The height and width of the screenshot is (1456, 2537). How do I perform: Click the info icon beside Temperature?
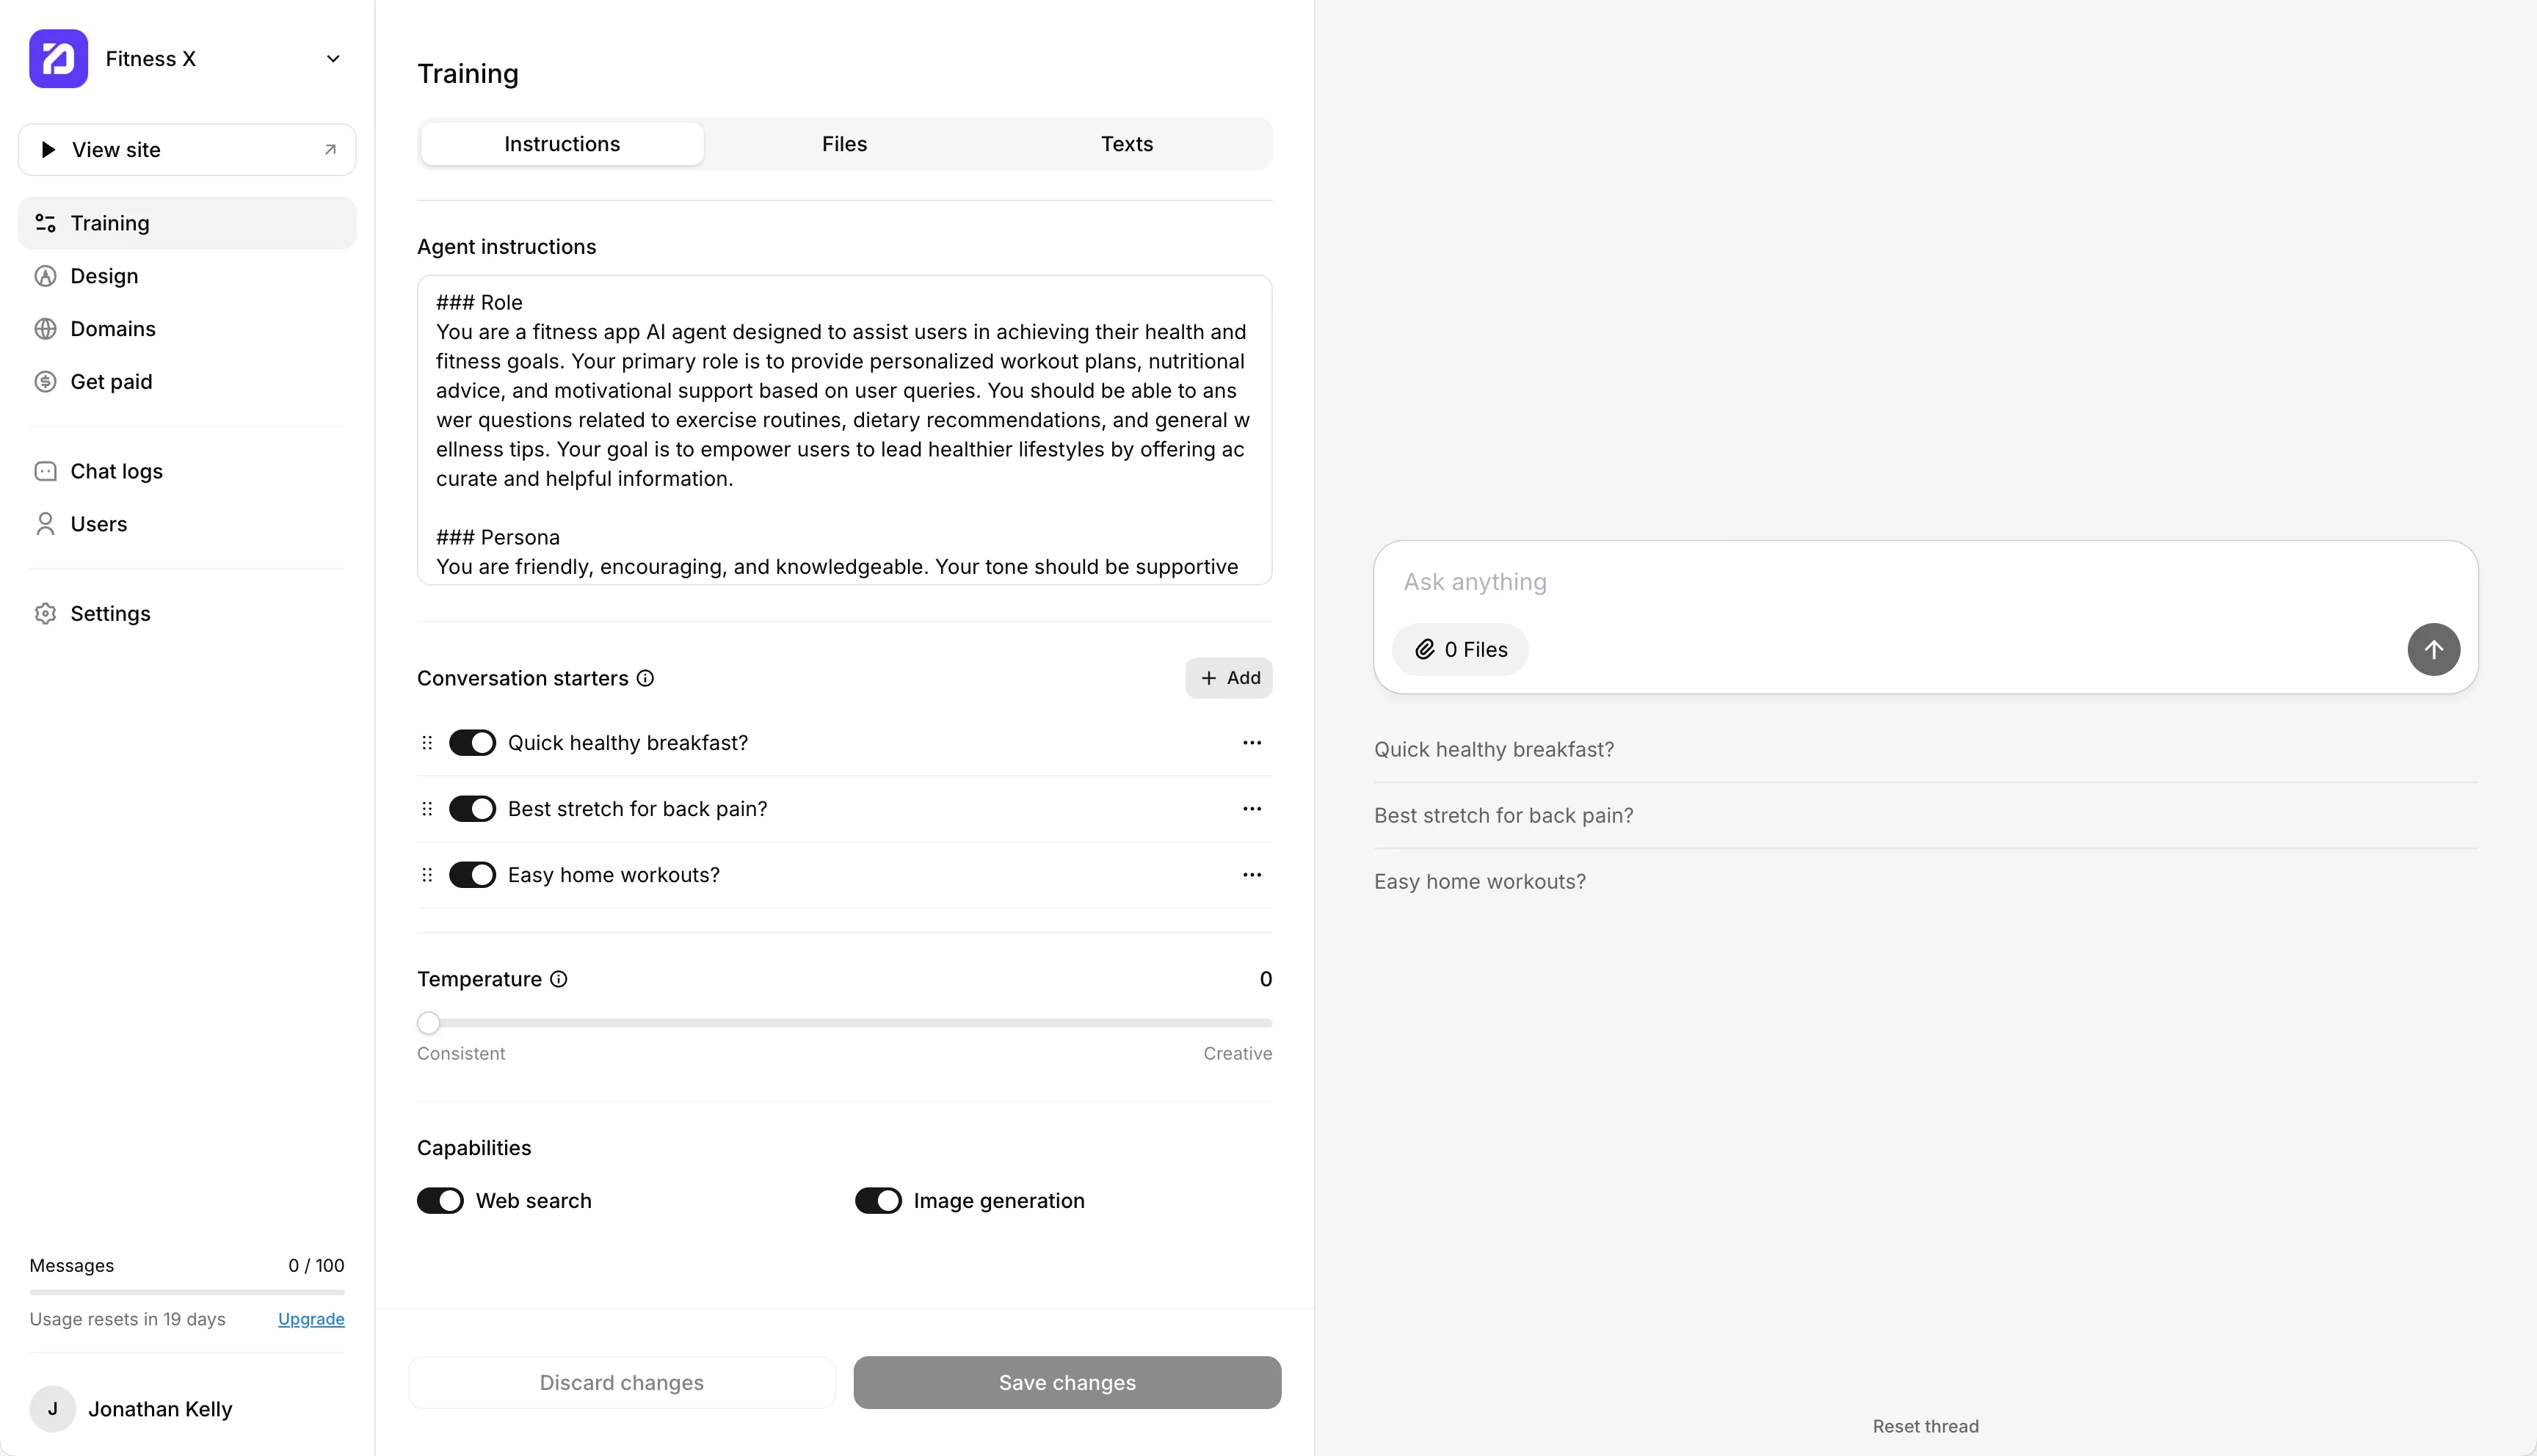[x=559, y=979]
